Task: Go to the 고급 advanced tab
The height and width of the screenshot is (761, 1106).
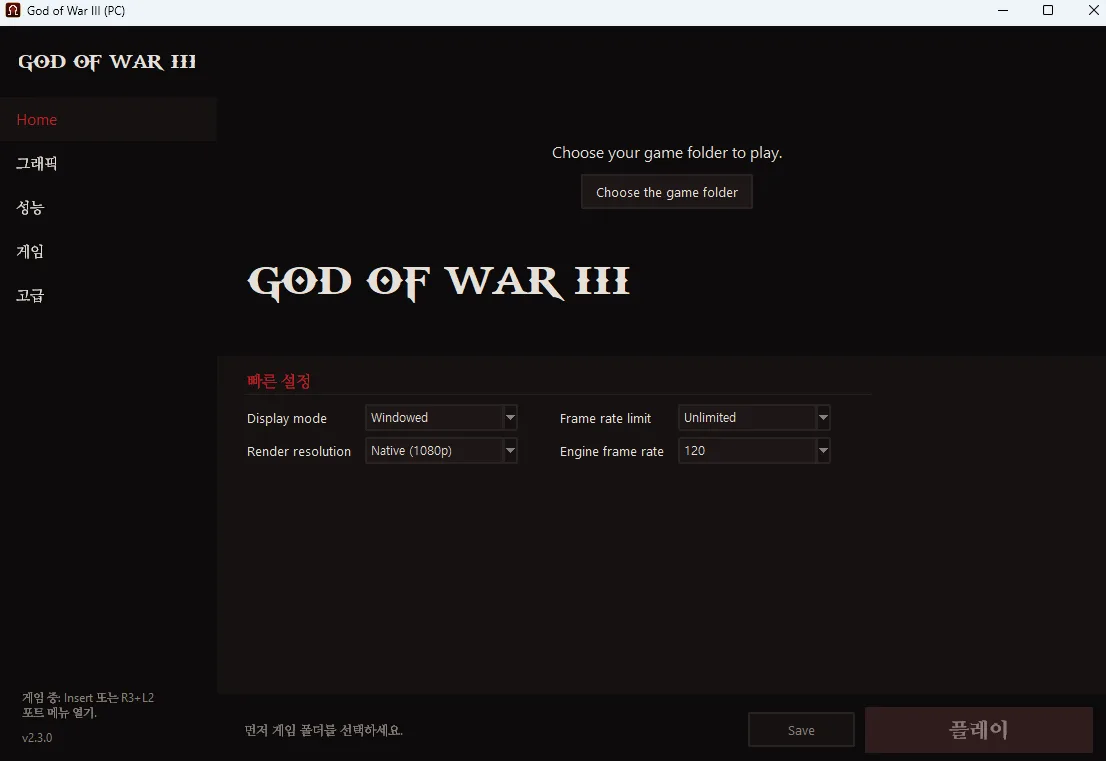Action: coord(108,295)
